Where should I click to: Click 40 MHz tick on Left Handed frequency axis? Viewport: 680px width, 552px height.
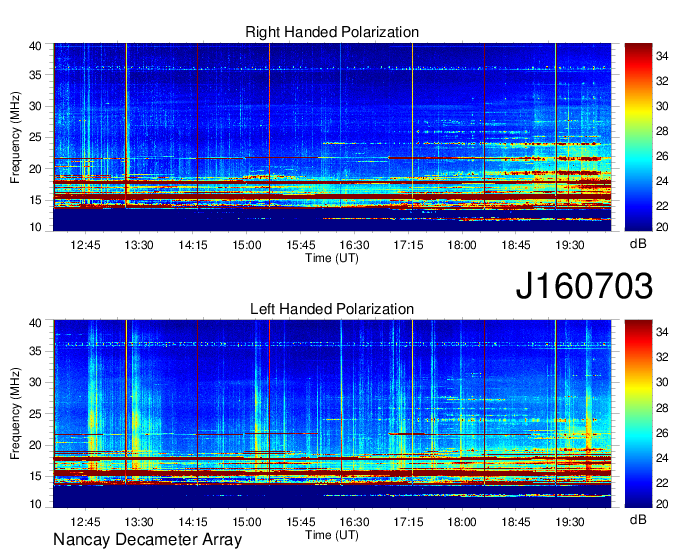pos(35,323)
